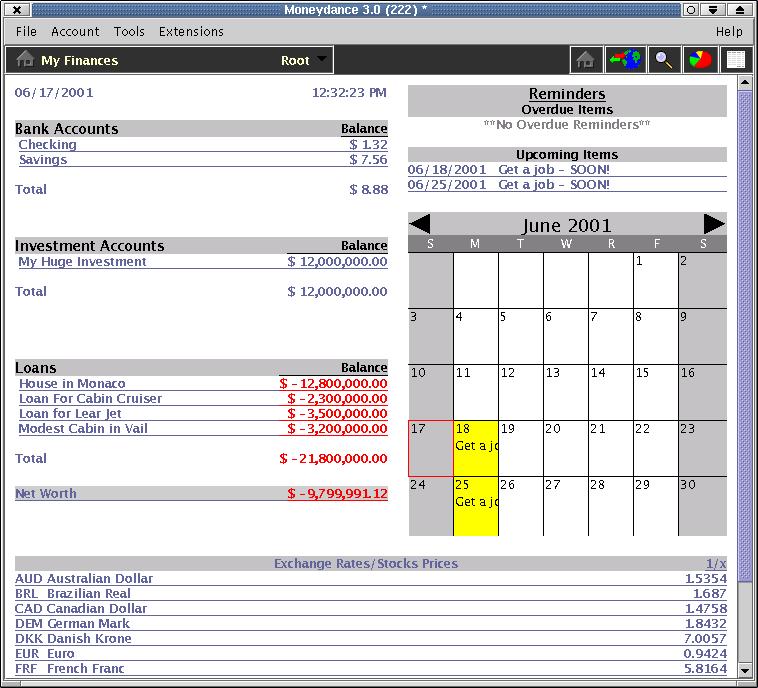Open the Checking account link
The width and height of the screenshot is (758, 688).
[x=47, y=145]
